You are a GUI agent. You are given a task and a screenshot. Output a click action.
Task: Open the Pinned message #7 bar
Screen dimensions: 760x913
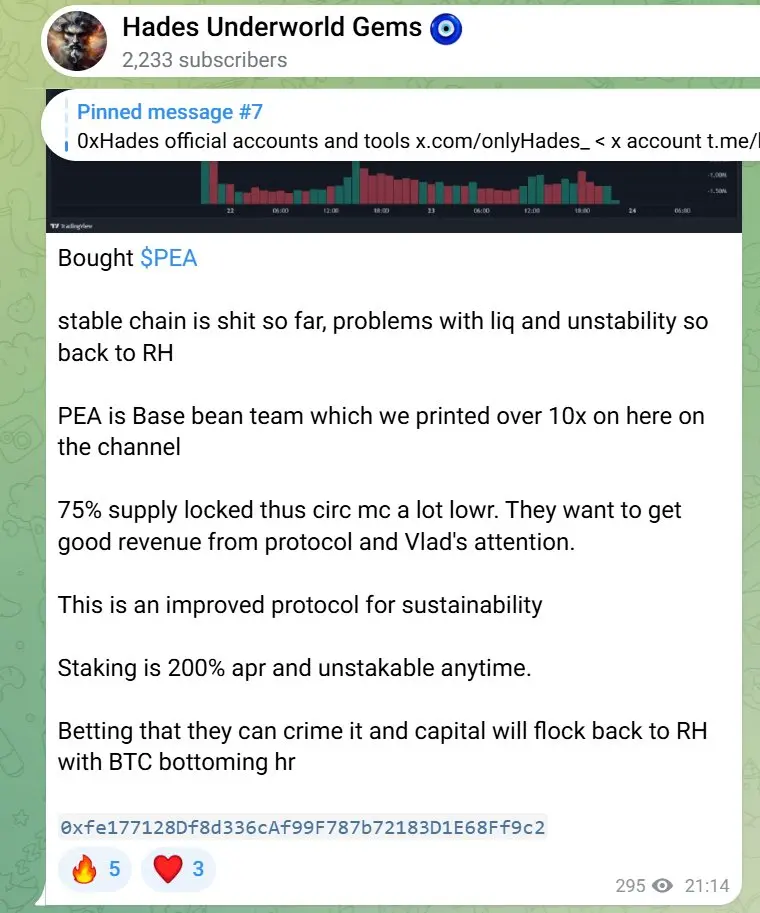point(402,125)
